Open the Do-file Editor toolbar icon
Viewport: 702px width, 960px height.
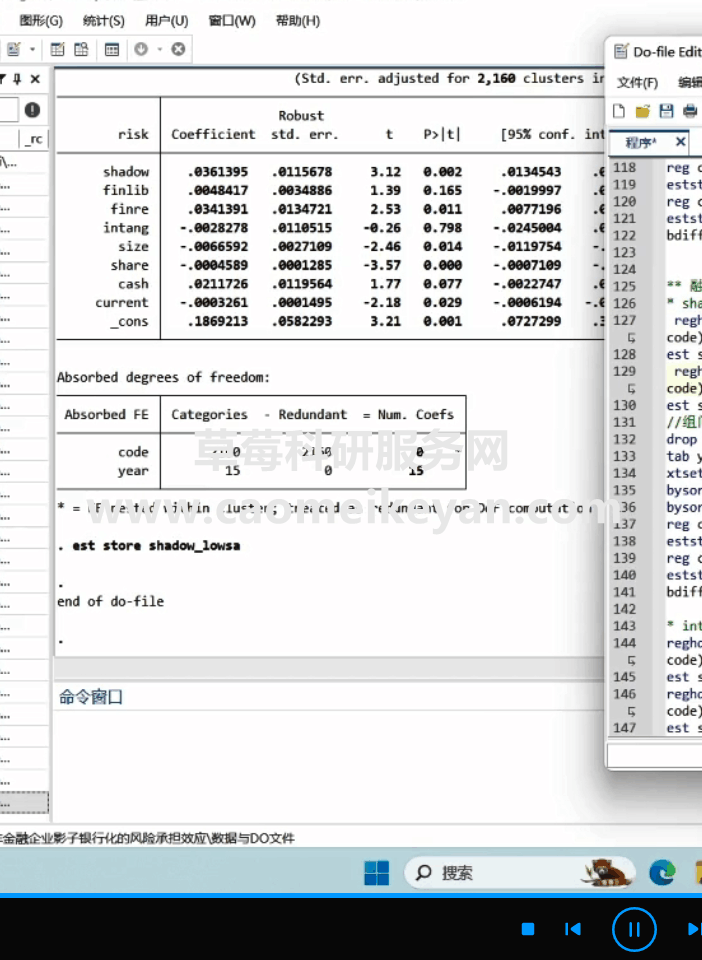click(14, 49)
